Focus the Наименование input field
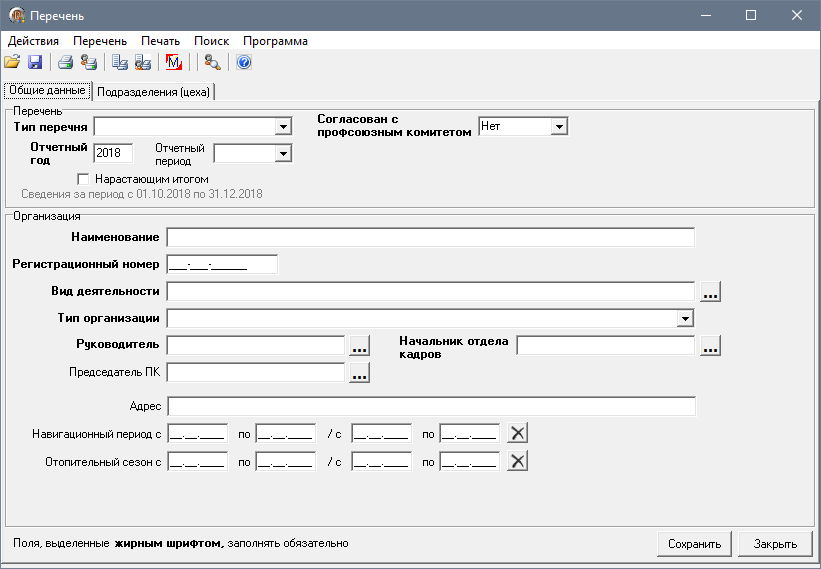Screen dimensions: 821x569 point(430,237)
